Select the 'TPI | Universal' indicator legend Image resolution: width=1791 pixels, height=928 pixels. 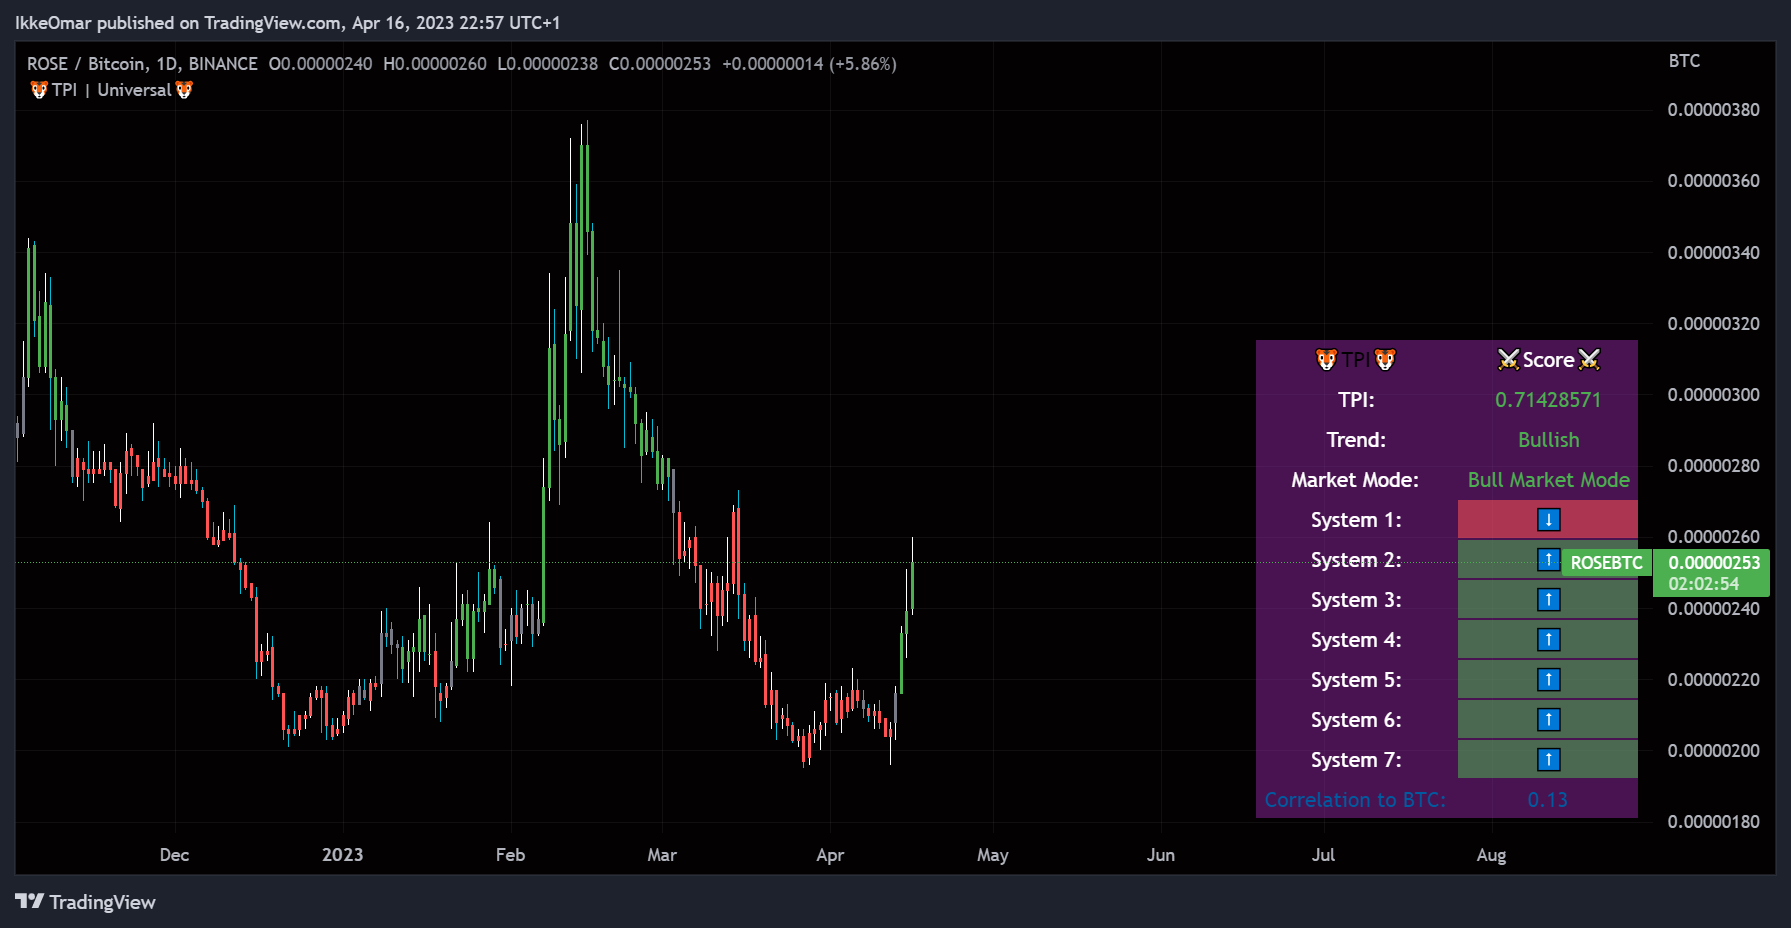tap(111, 90)
